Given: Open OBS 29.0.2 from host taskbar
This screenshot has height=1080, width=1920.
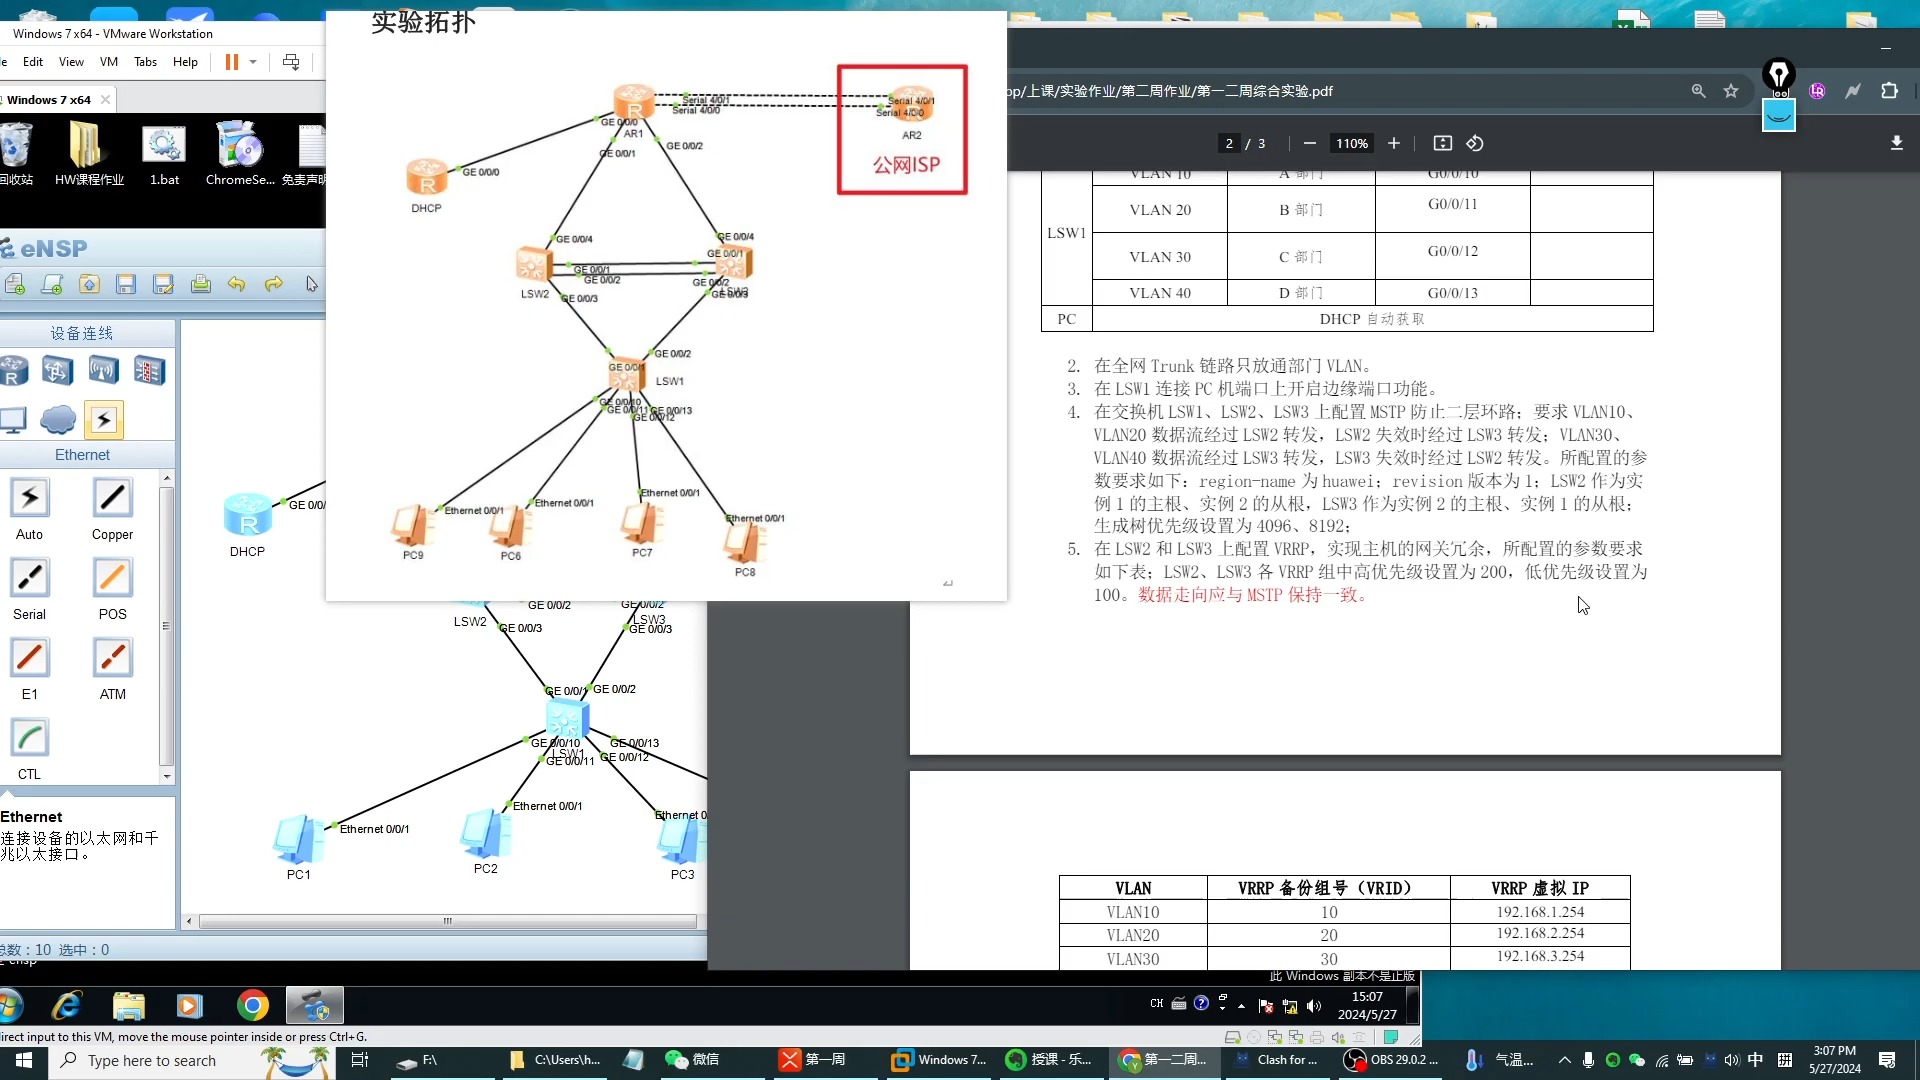Looking at the screenshot, I should coord(1390,1060).
